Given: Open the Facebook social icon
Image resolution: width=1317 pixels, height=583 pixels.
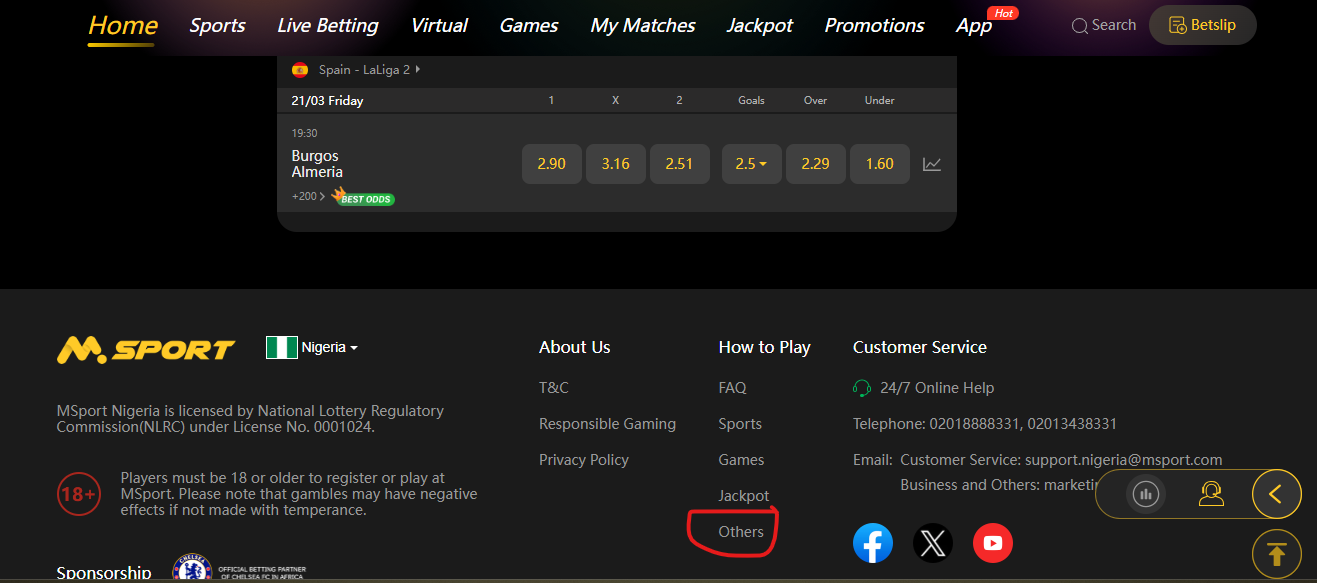Looking at the screenshot, I should (872, 543).
